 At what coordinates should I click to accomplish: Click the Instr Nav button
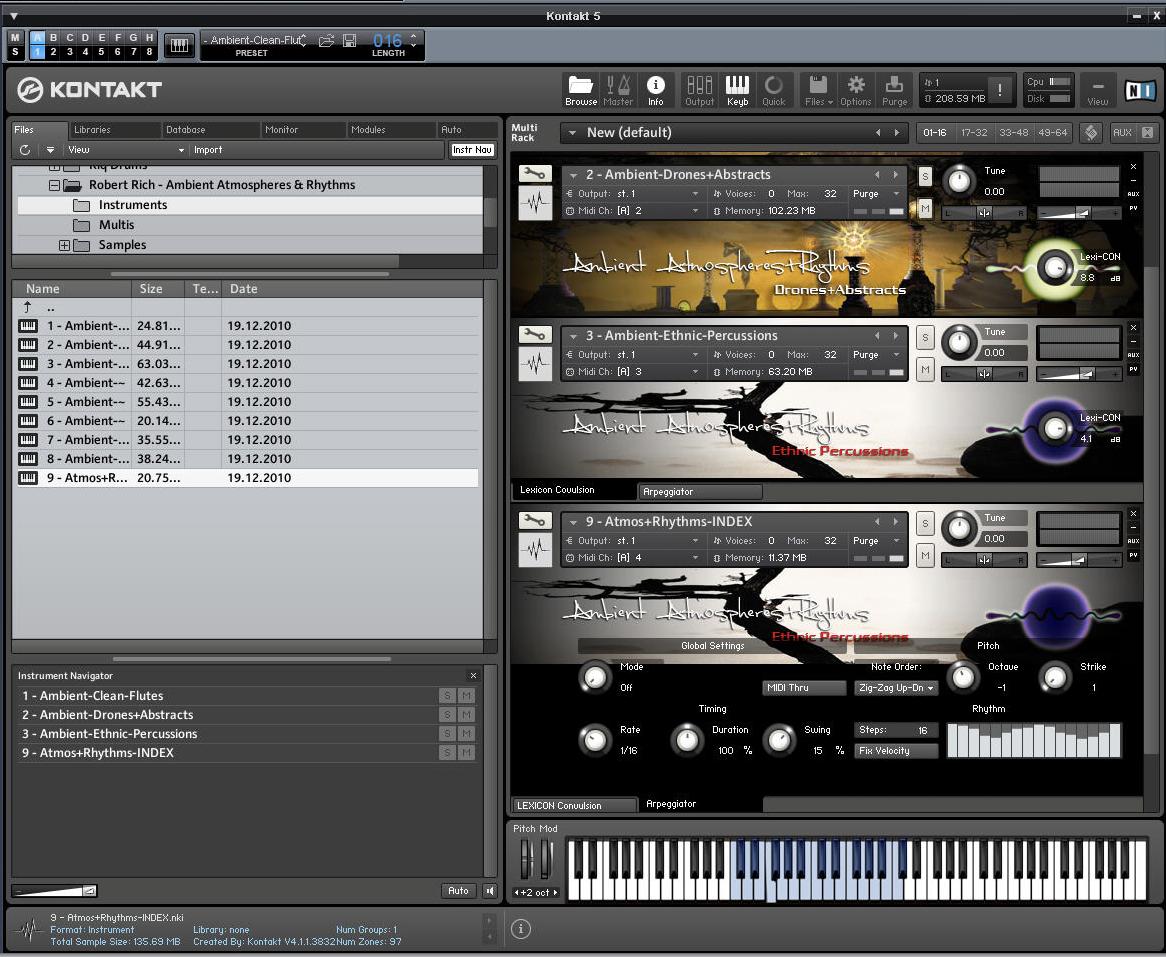click(472, 149)
